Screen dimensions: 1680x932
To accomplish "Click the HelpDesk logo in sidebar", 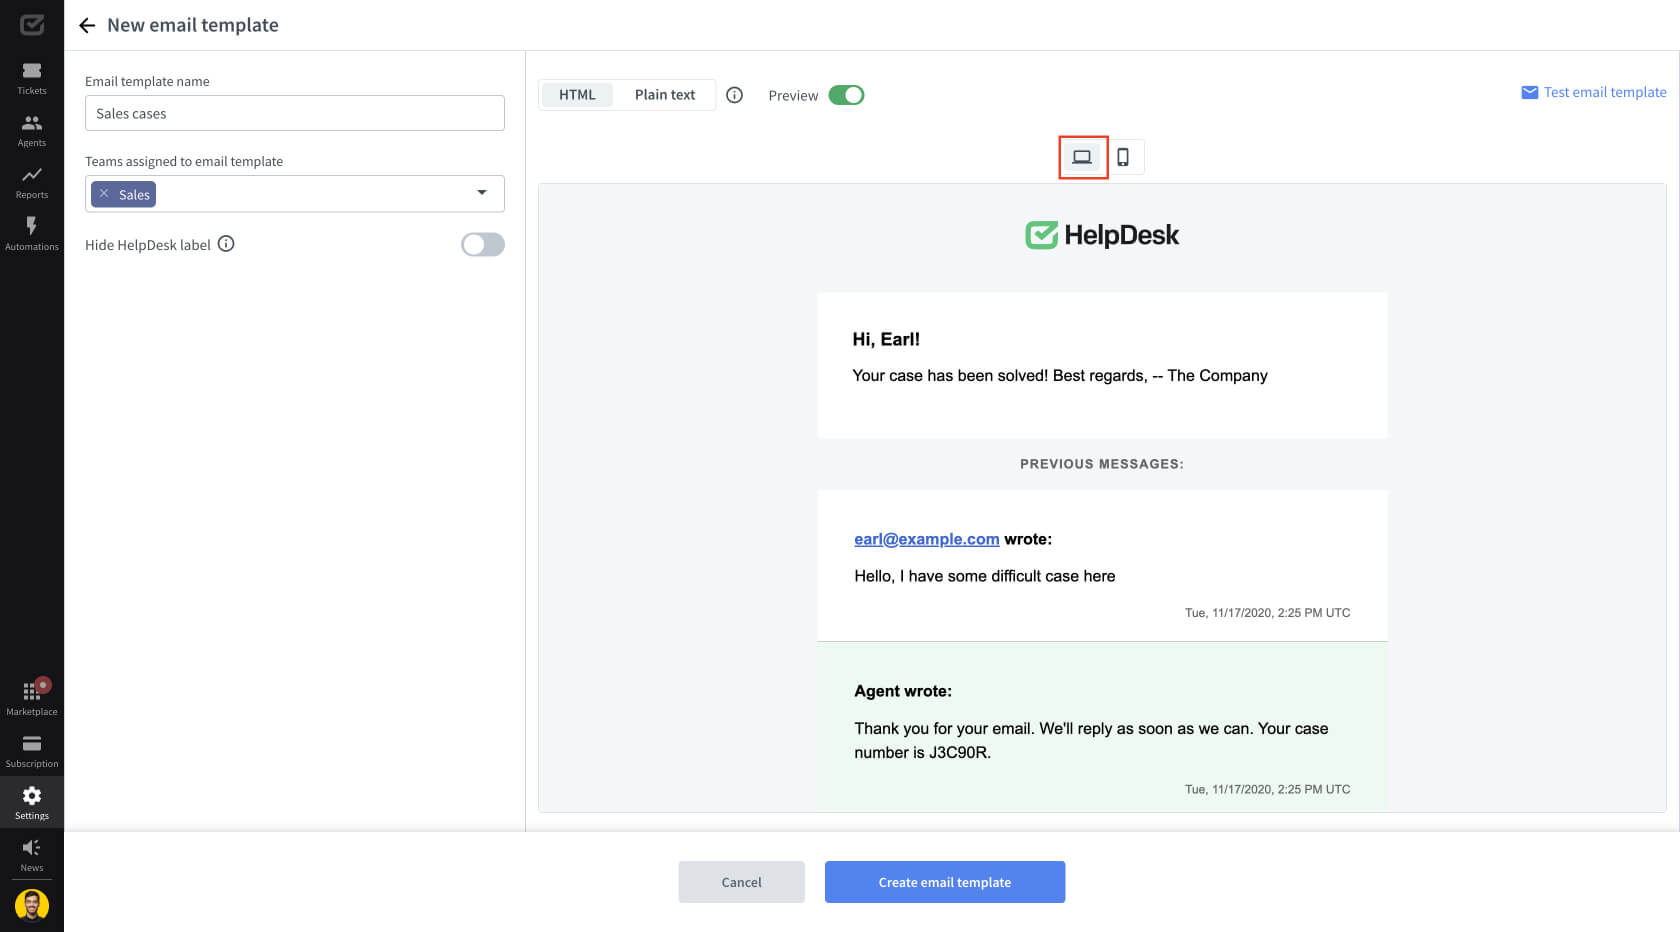I will [x=32, y=24].
